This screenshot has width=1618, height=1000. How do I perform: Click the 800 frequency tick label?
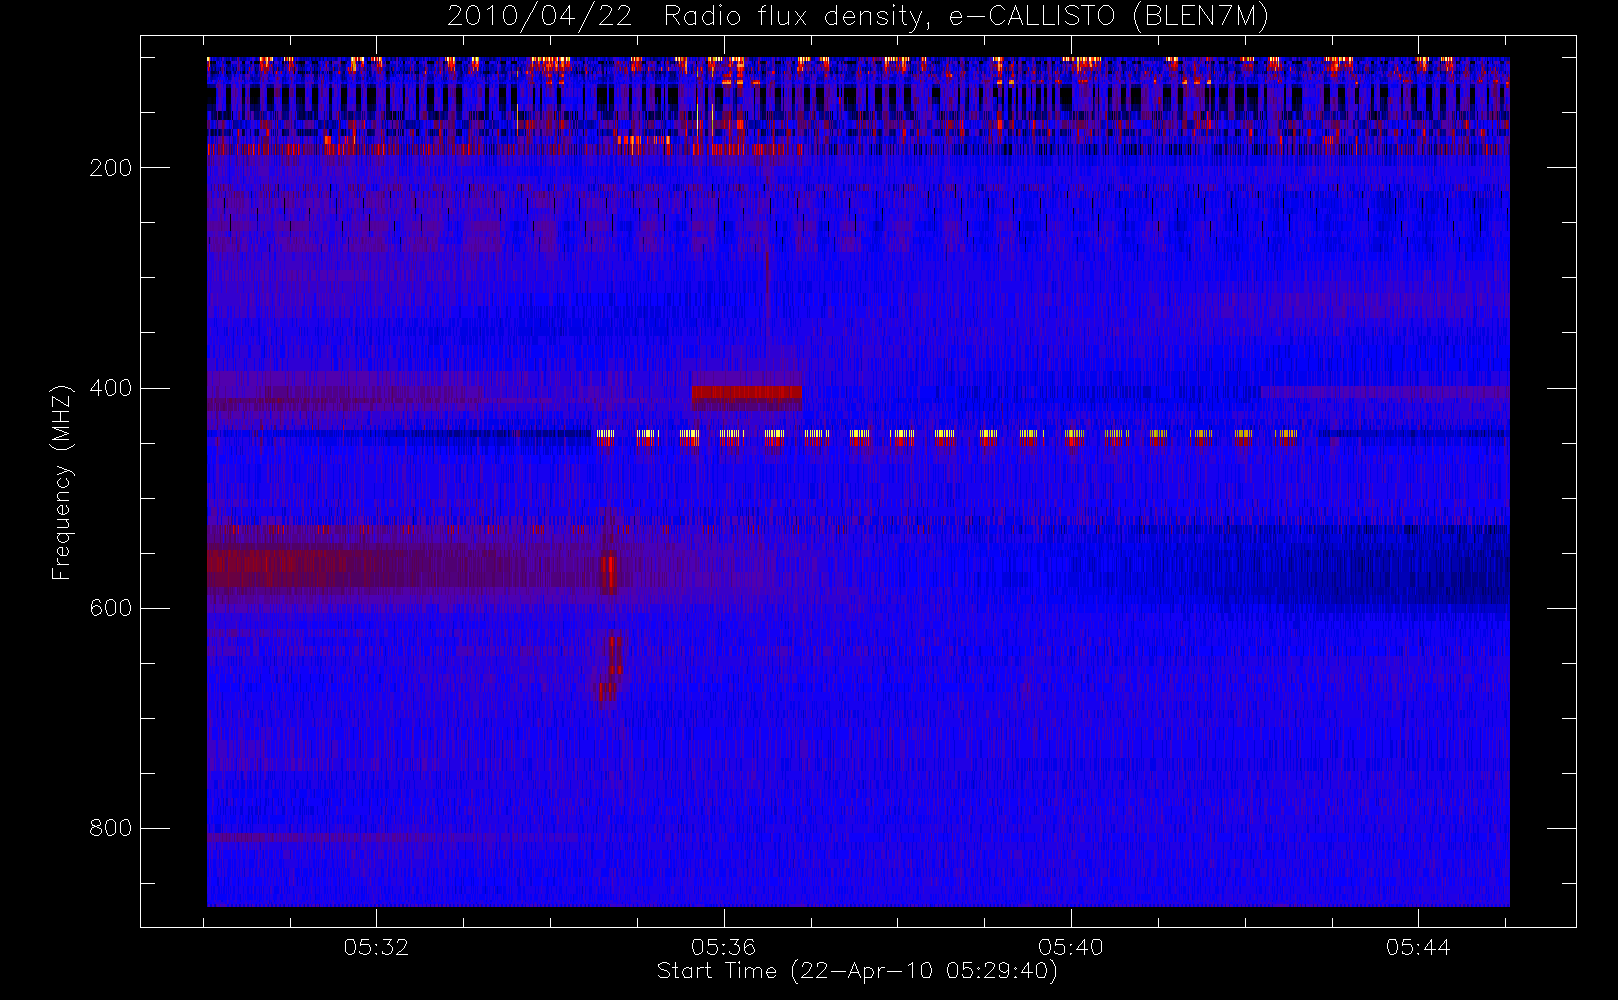point(110,828)
